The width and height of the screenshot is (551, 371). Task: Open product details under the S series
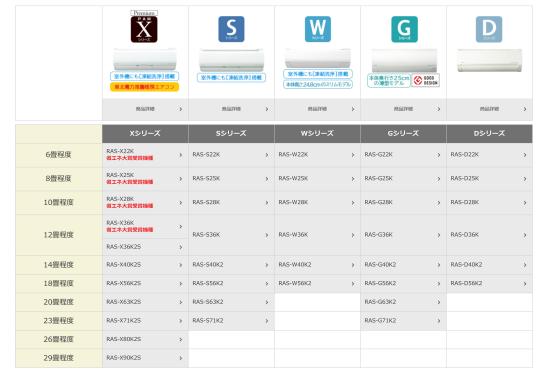pyautogui.click(x=231, y=109)
